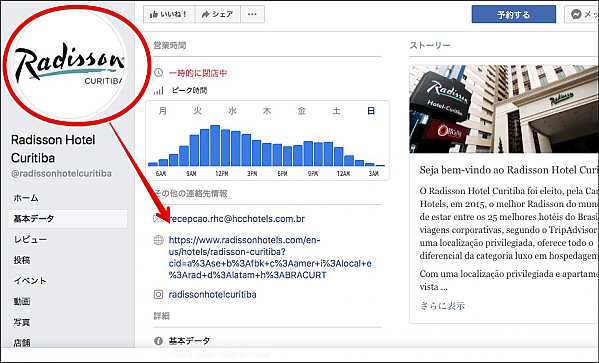Select 火 in the peak hours chart
Image resolution: width=599 pixels, height=363 pixels.
pos(197,111)
